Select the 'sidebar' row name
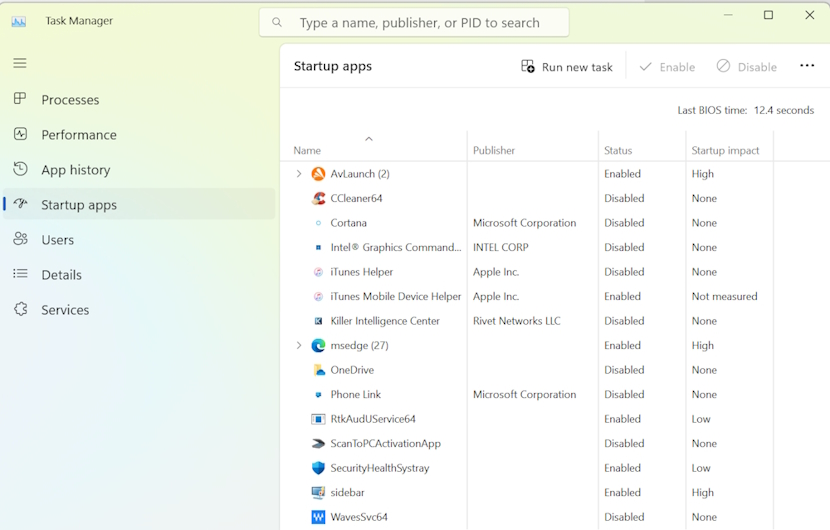The height and width of the screenshot is (530, 830). click(x=347, y=492)
